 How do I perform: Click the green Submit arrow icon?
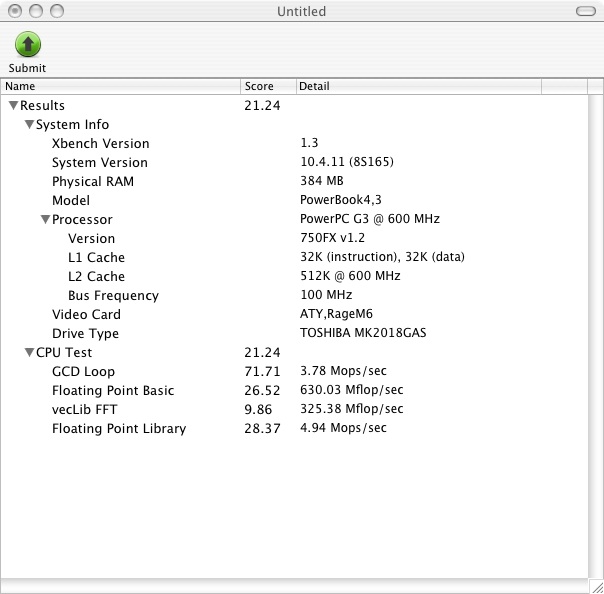coord(28,45)
